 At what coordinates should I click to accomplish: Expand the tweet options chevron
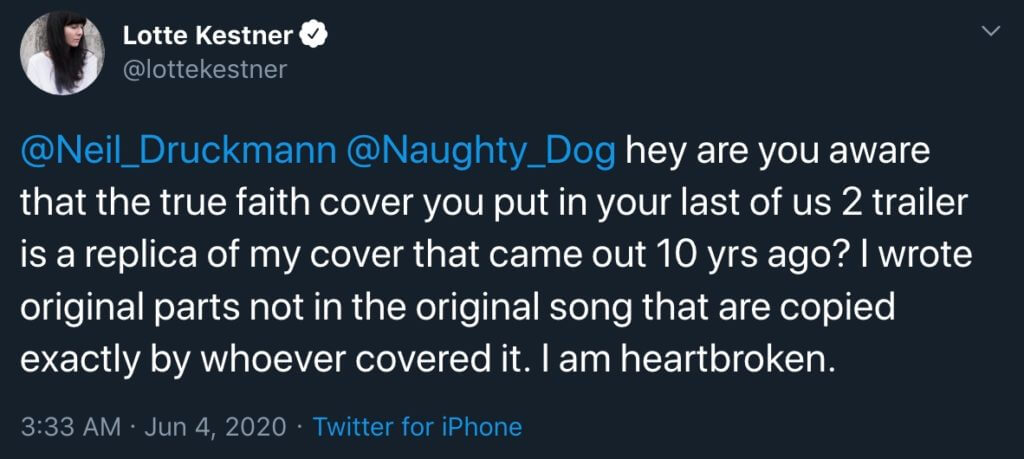click(991, 31)
